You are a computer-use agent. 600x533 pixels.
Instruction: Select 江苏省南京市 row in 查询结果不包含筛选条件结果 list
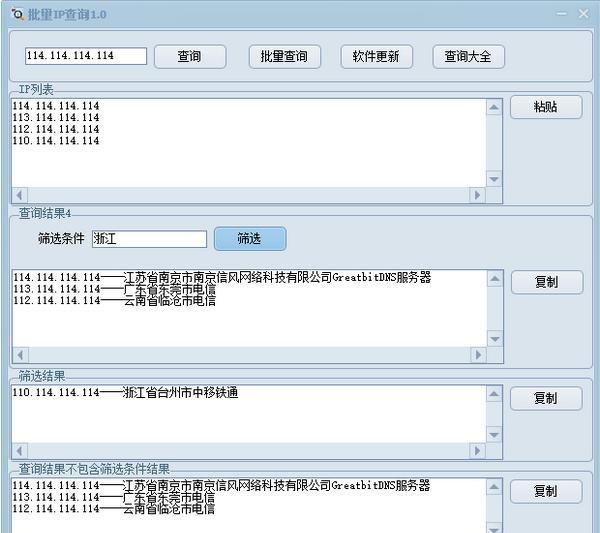pyautogui.click(x=222, y=486)
